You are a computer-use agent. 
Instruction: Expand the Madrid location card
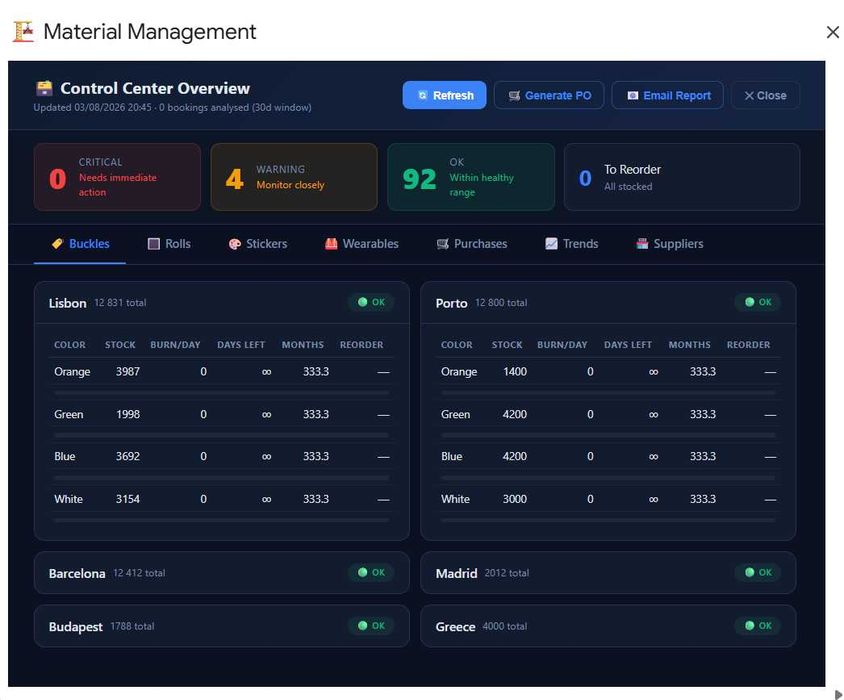click(608, 572)
